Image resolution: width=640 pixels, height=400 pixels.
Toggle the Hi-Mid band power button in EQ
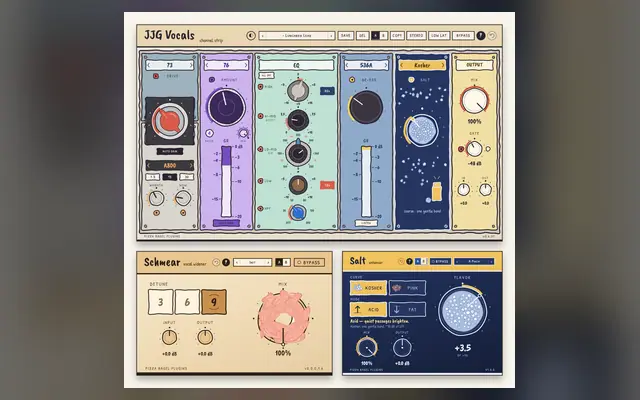(260, 116)
